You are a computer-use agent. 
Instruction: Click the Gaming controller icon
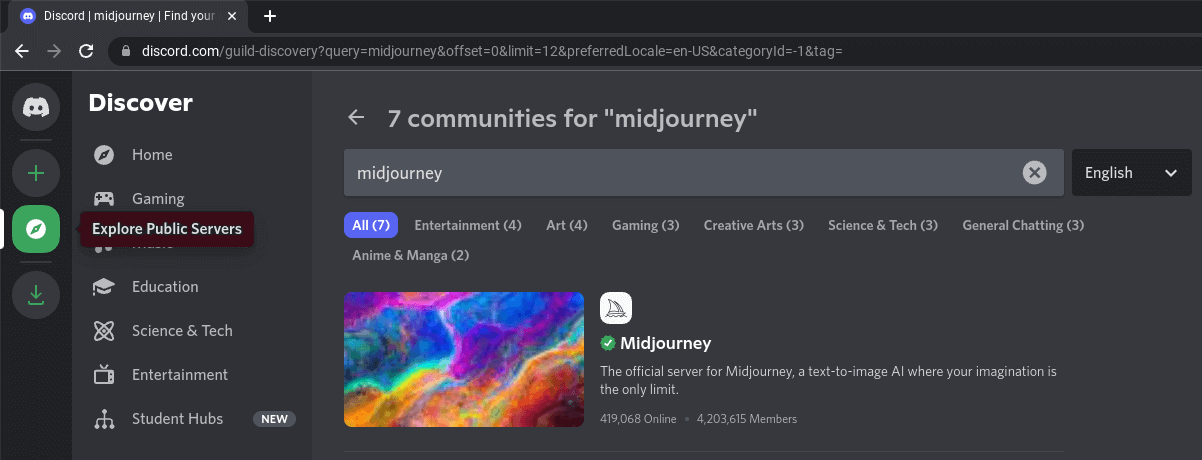coord(103,198)
